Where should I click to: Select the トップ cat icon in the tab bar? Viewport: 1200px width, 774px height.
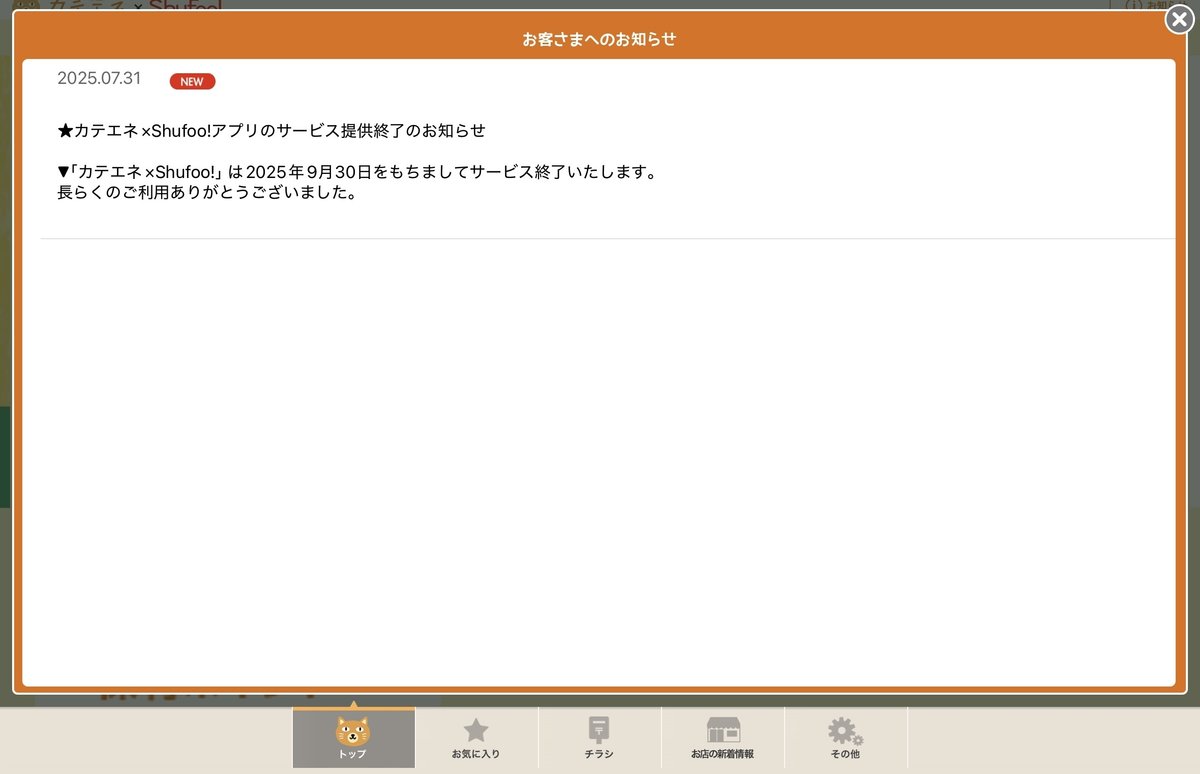354,729
